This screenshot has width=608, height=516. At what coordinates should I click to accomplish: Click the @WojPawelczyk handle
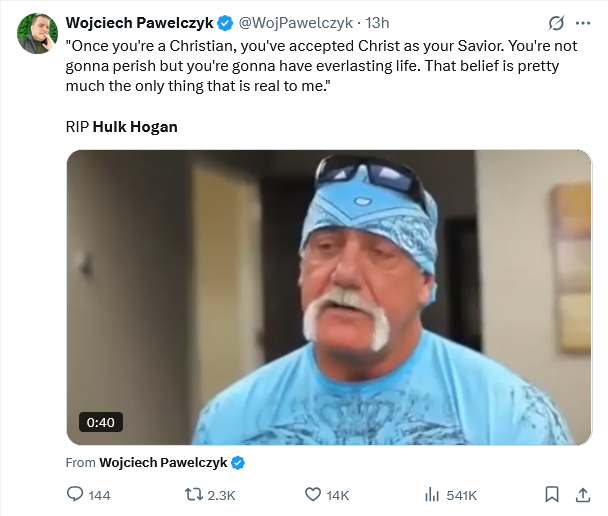[295, 23]
